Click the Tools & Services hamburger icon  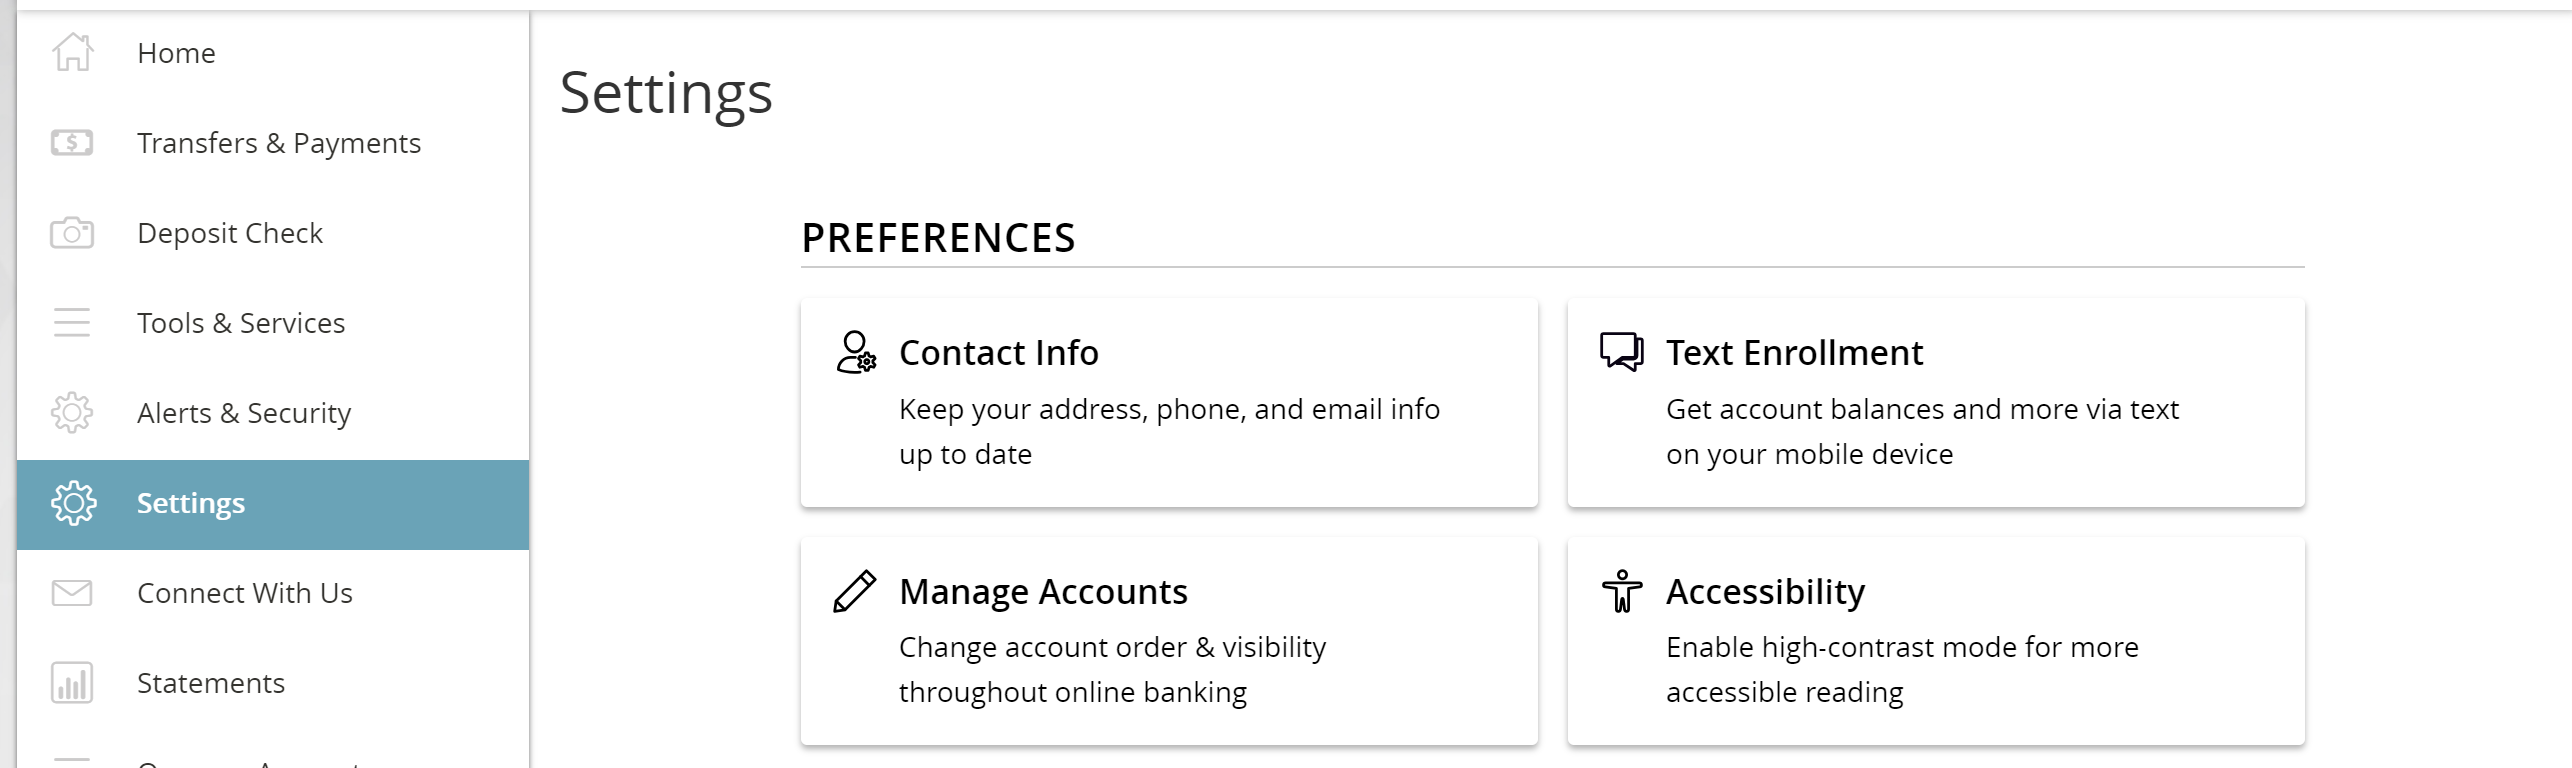tap(72, 323)
